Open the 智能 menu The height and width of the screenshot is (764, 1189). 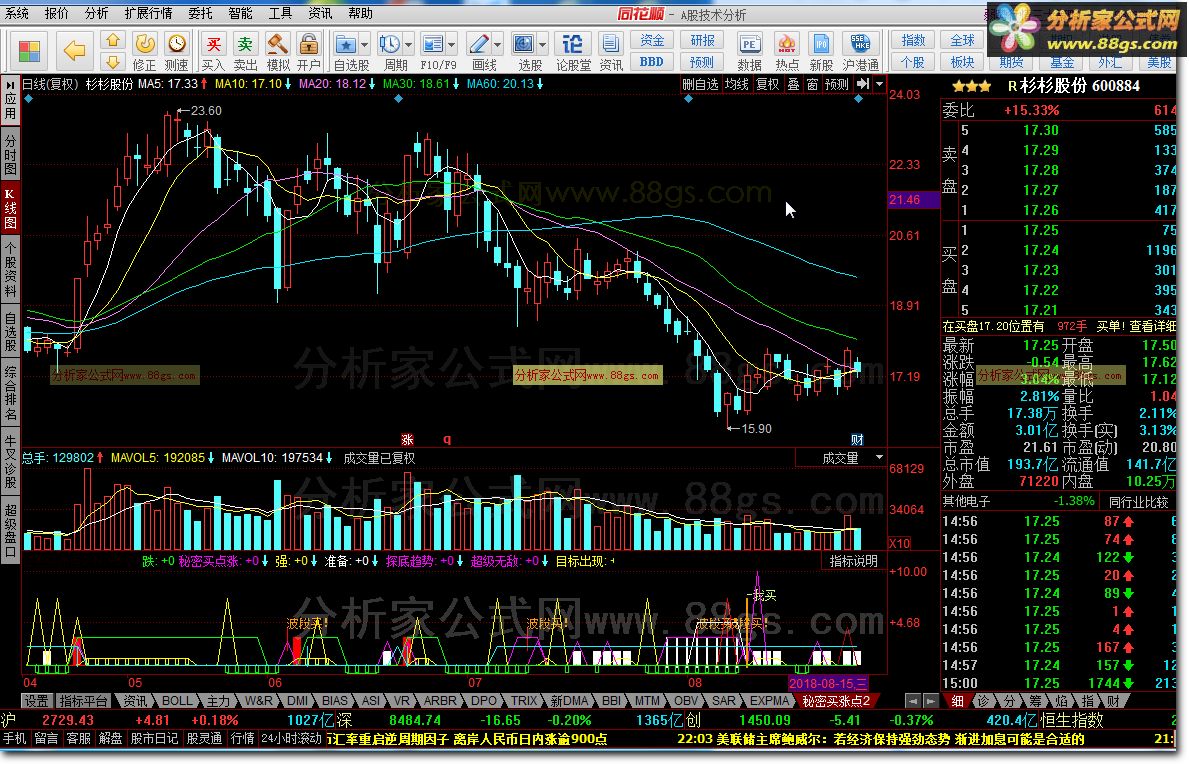(x=240, y=13)
